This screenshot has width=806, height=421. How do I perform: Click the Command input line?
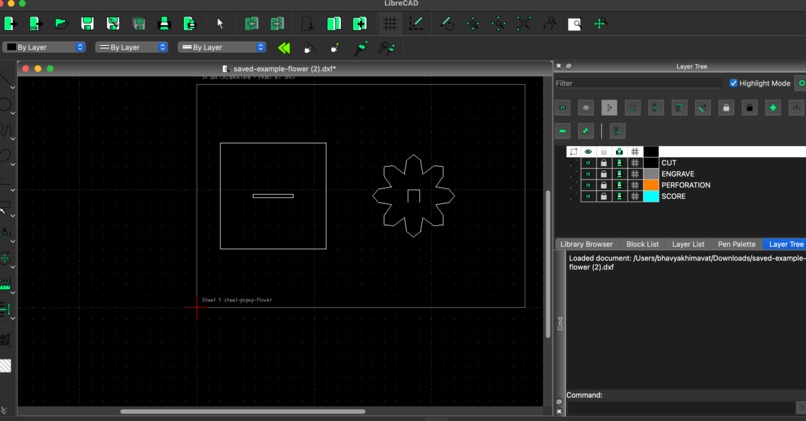[x=681, y=408]
